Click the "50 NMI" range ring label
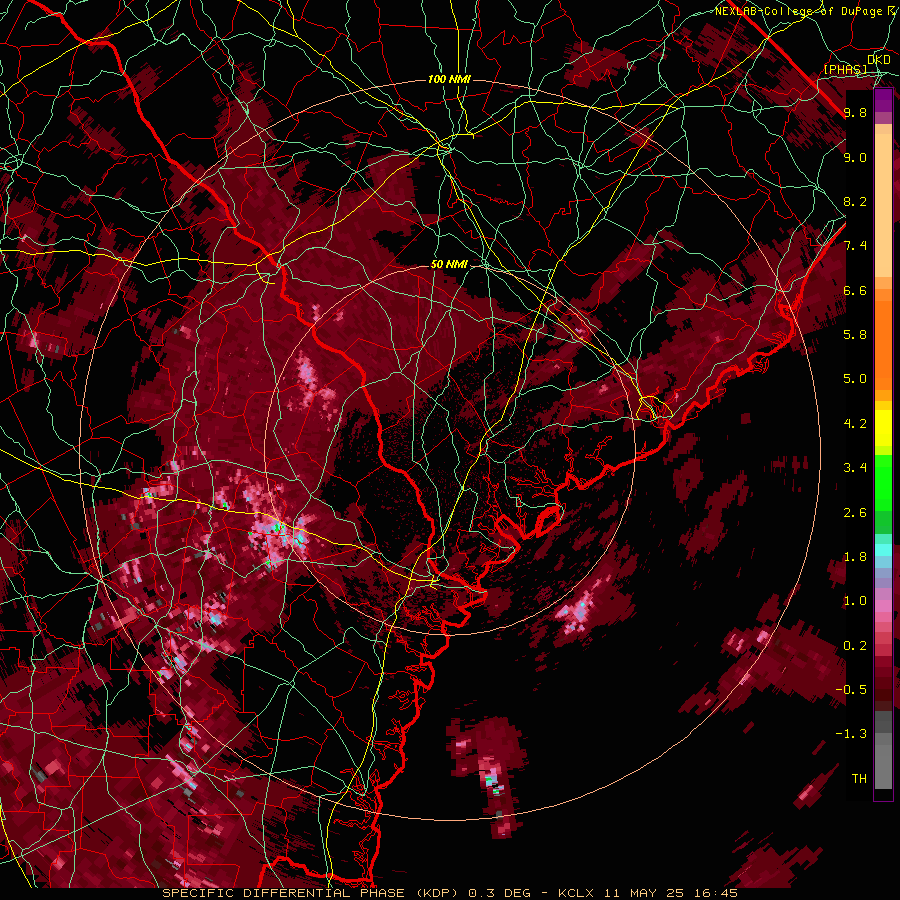 coord(449,265)
